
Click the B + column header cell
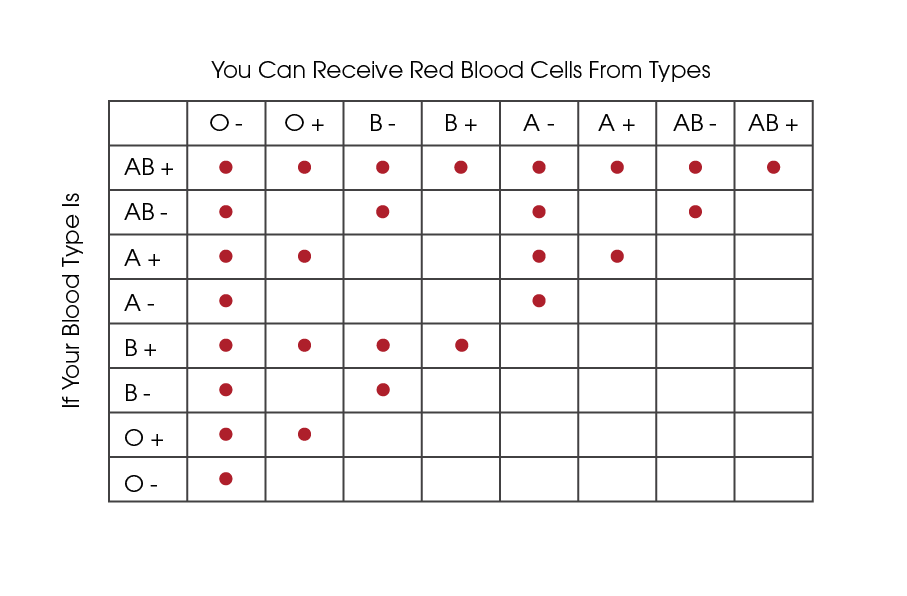coord(461,123)
